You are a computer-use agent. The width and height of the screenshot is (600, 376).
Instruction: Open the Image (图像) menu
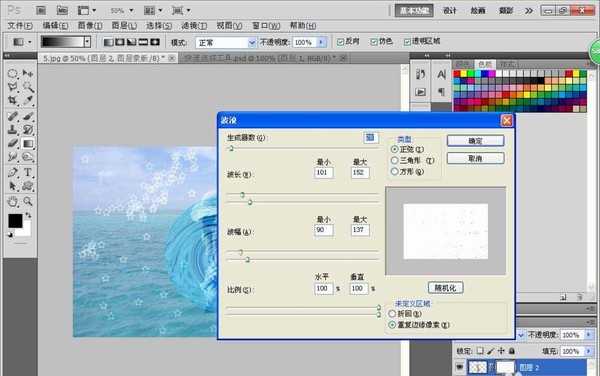click(90, 26)
